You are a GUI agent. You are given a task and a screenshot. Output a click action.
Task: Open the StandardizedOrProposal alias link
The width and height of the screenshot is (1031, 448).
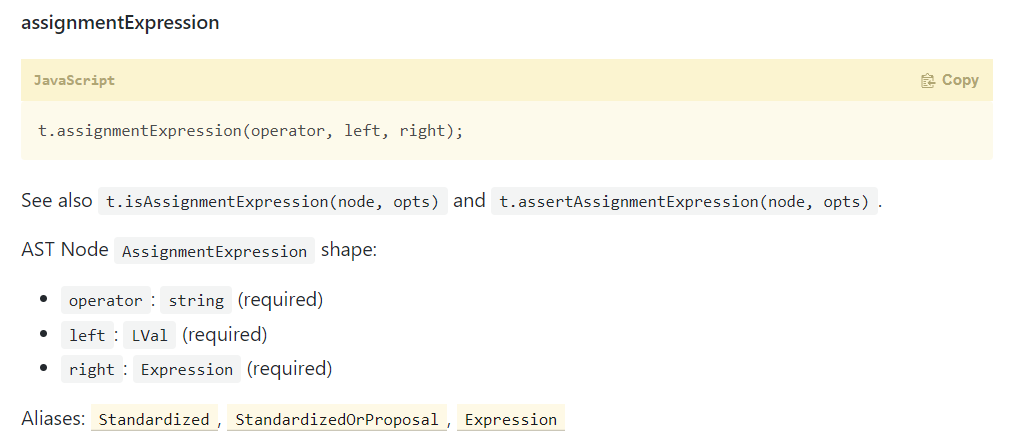337,420
